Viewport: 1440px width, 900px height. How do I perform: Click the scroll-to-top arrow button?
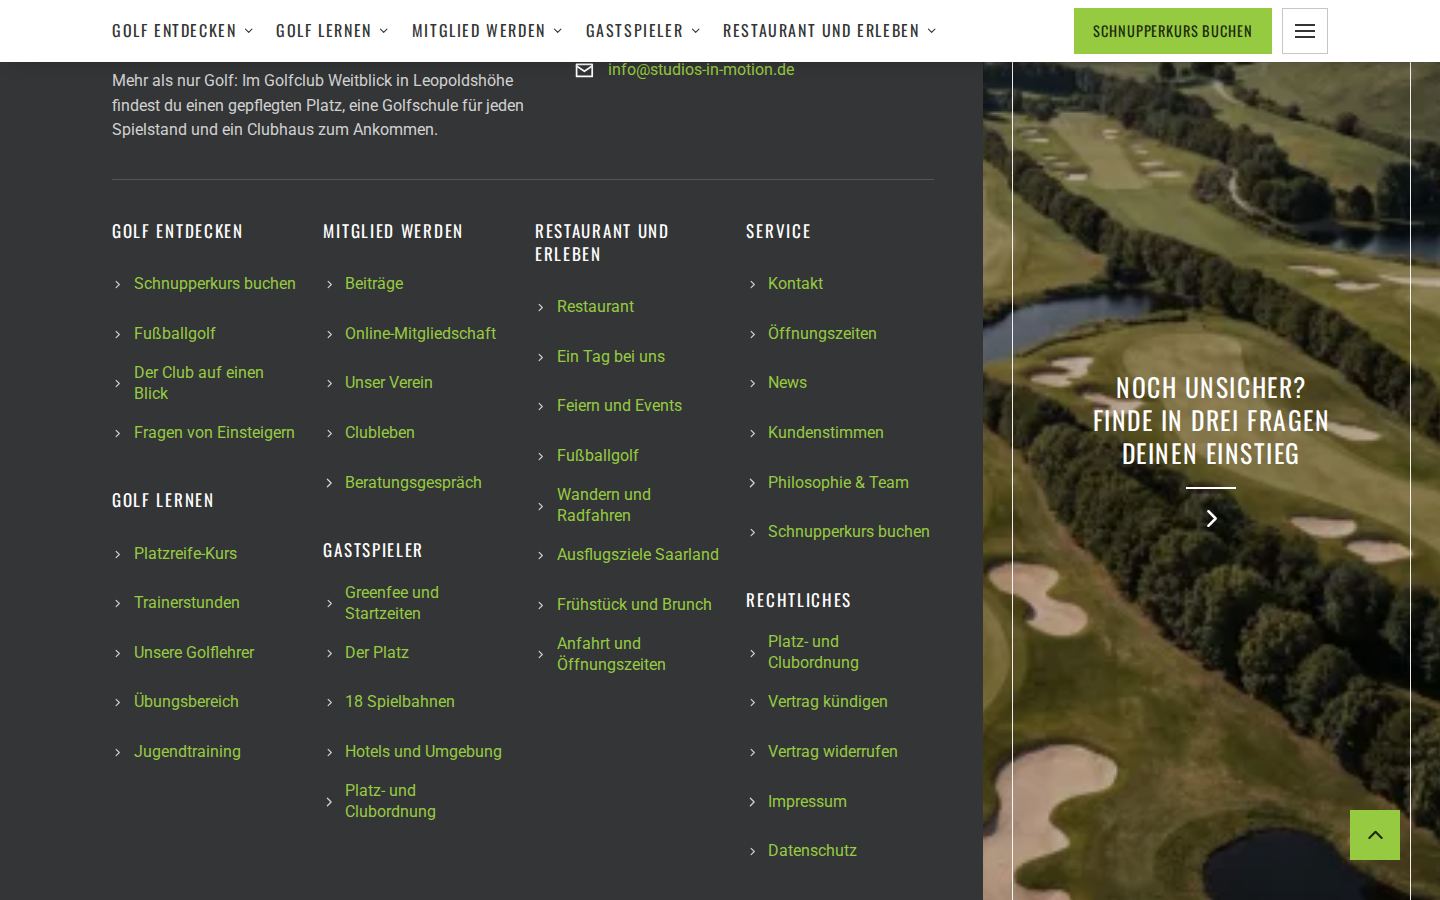[1375, 835]
